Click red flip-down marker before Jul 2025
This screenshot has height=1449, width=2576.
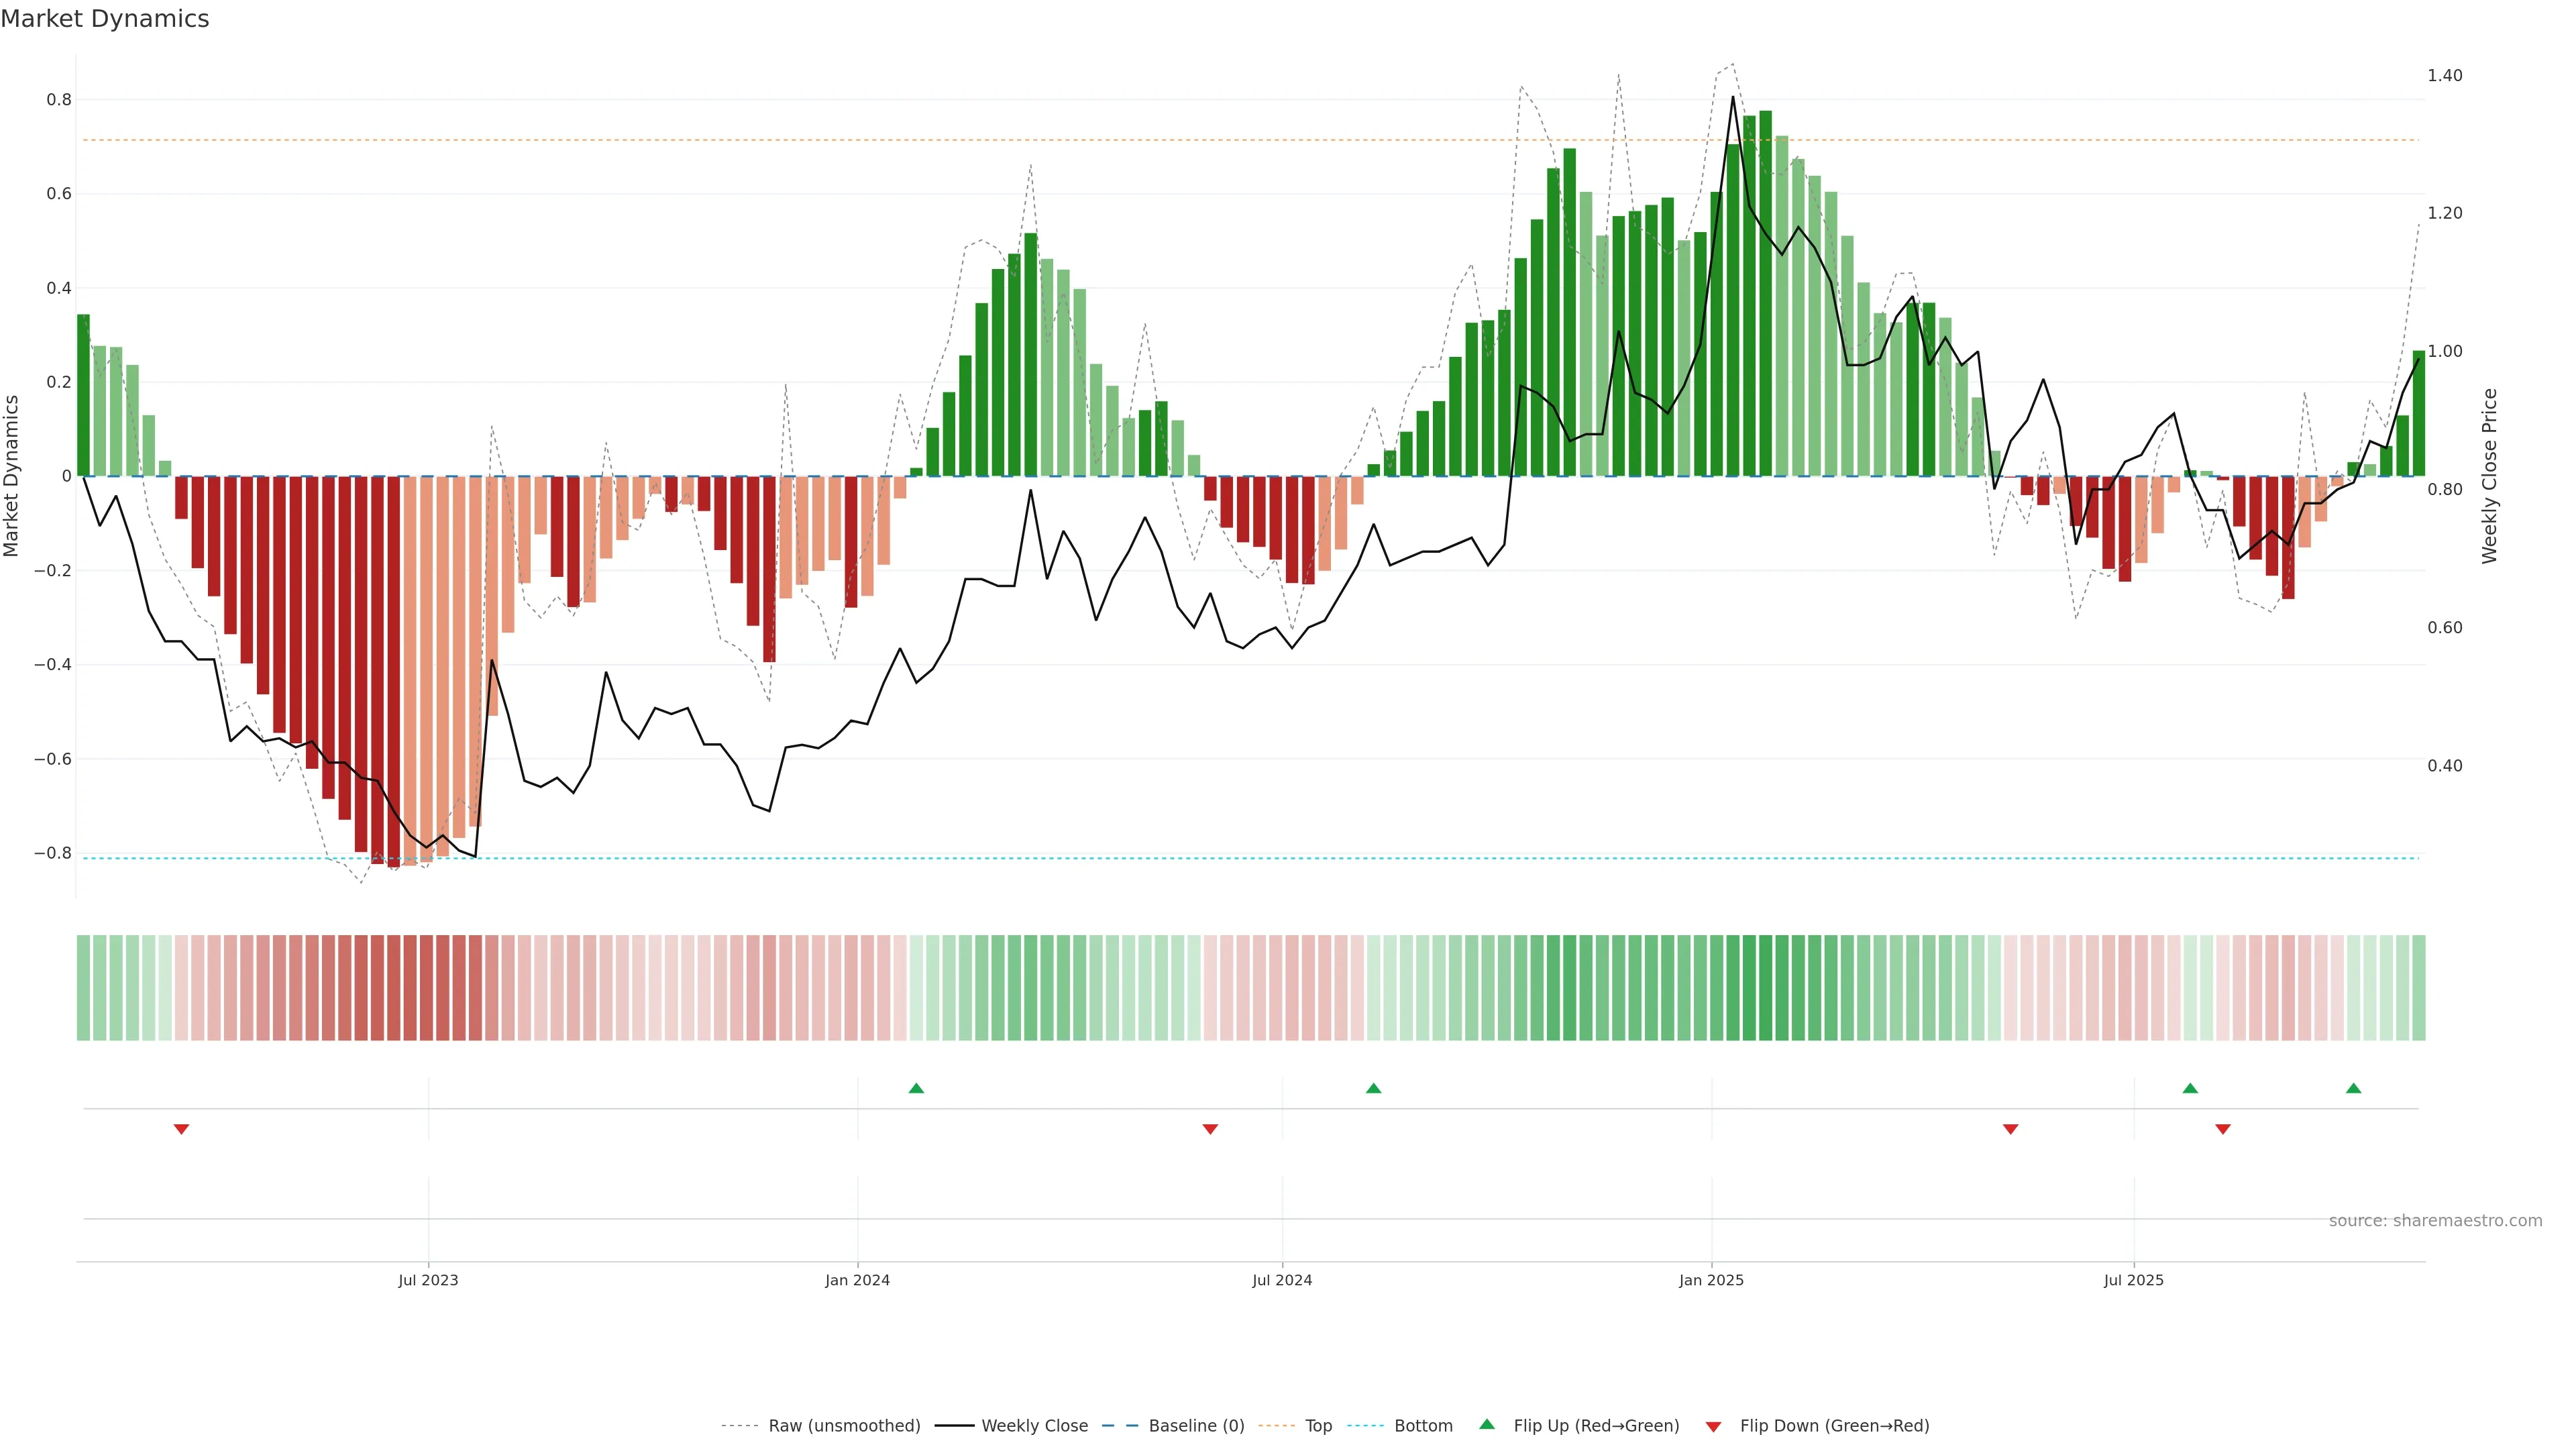(x=2010, y=1129)
